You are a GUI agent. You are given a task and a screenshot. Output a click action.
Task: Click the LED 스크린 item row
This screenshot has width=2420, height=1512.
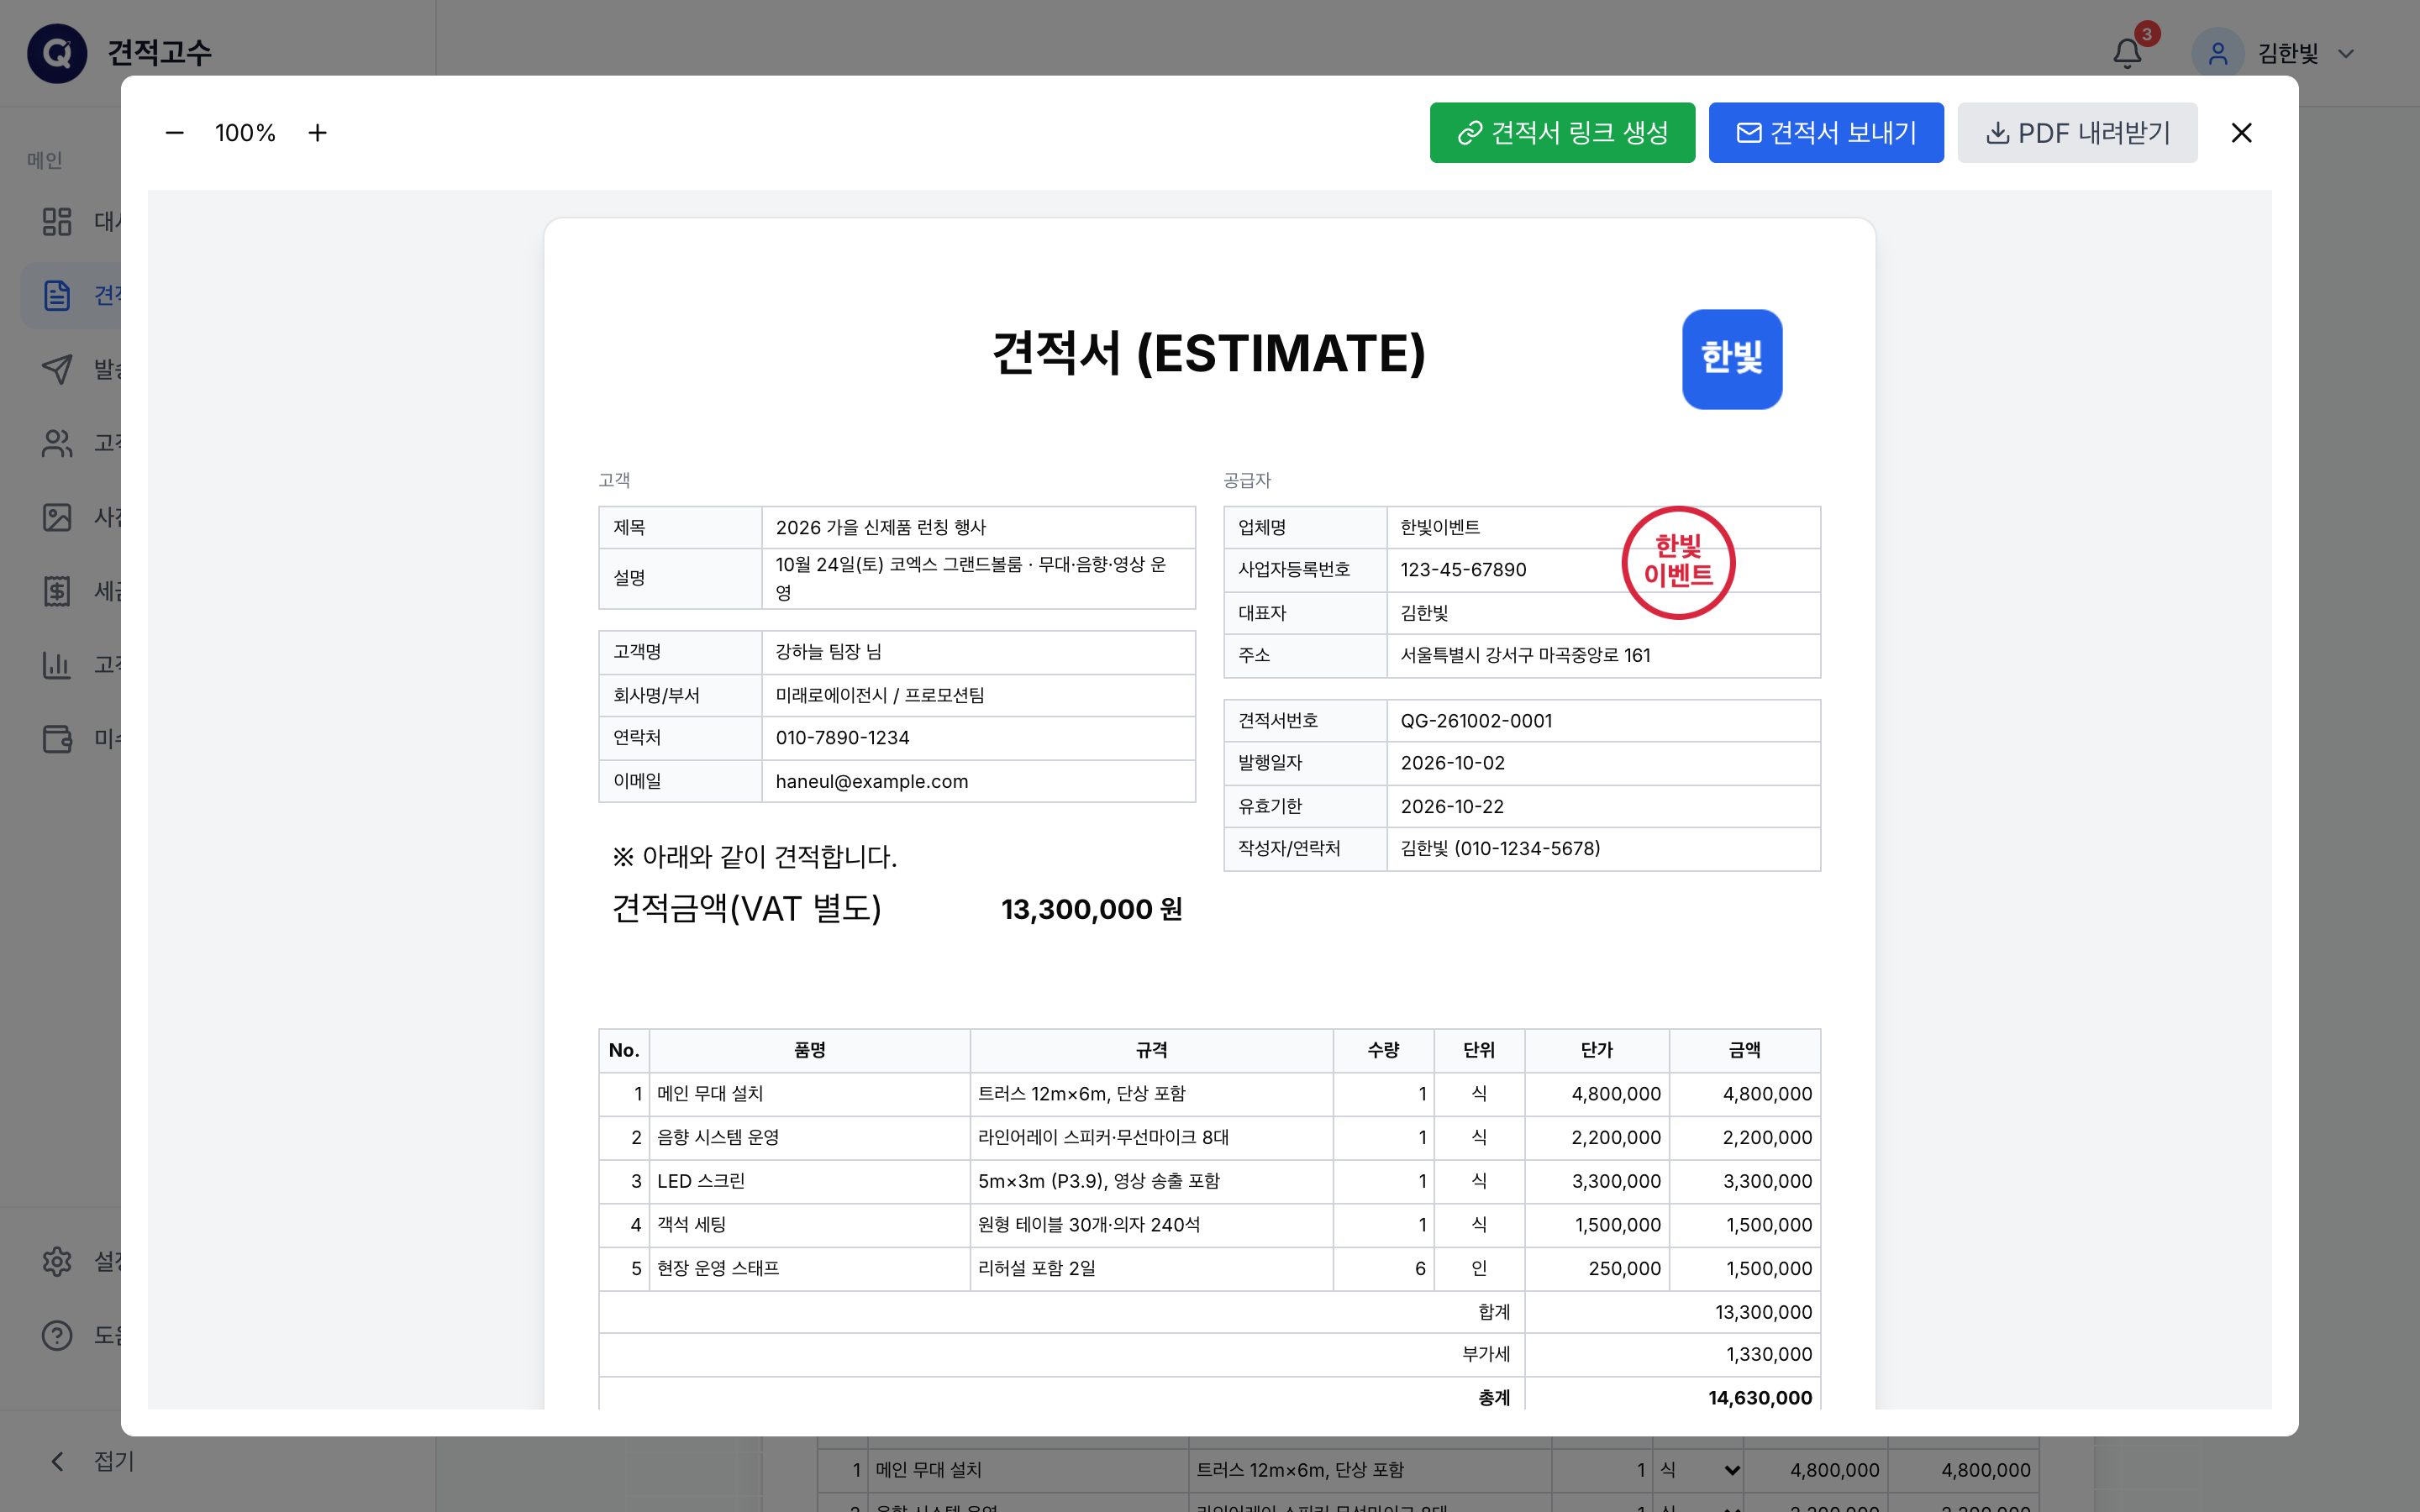(x=1209, y=1181)
